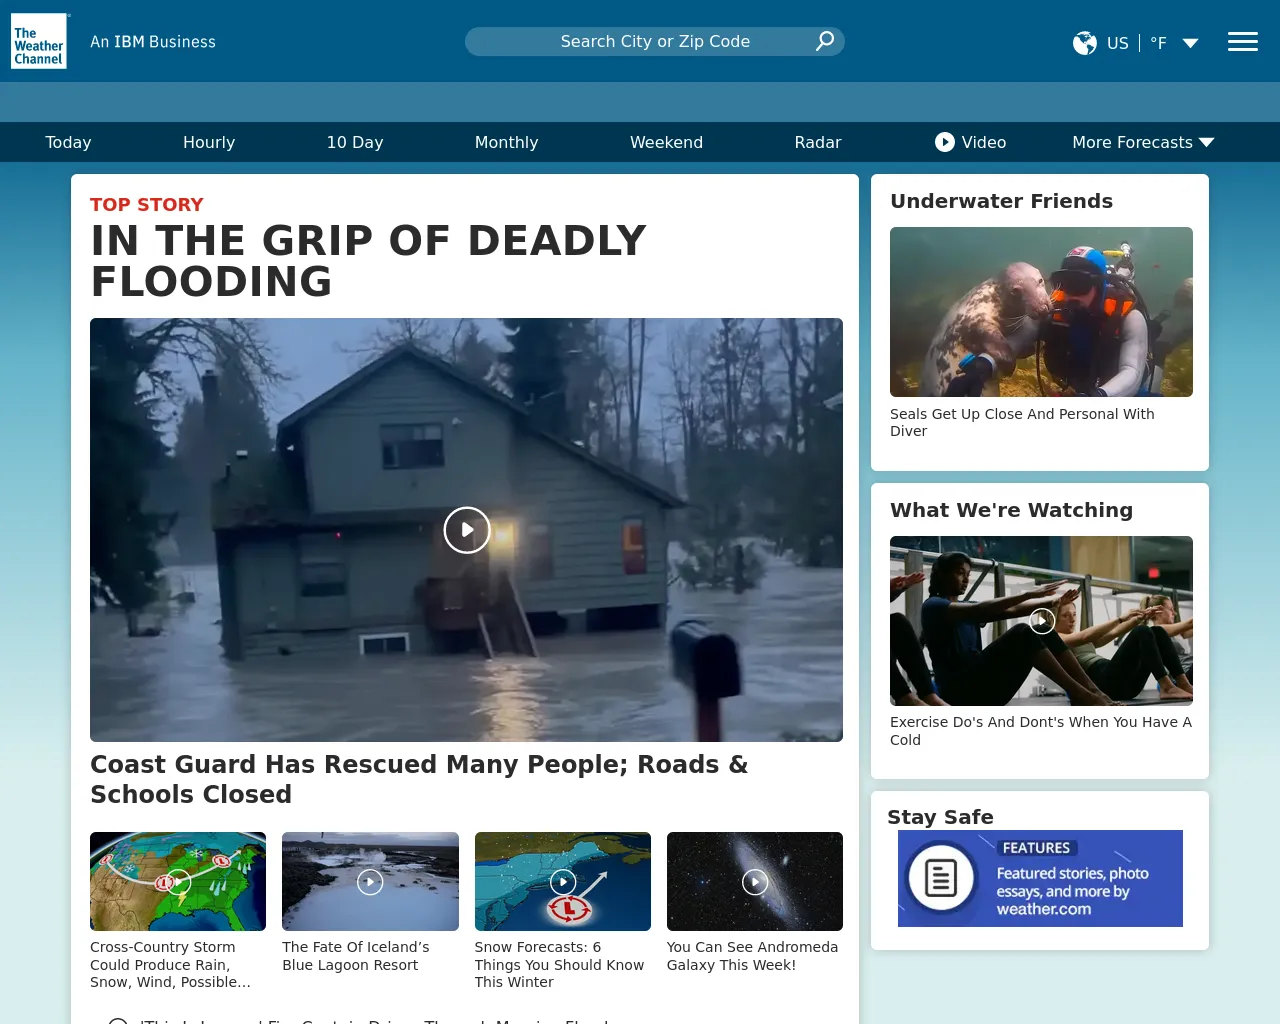Image resolution: width=1280 pixels, height=1024 pixels.
Task: Switch to the 10 Day tab
Action: (x=355, y=142)
